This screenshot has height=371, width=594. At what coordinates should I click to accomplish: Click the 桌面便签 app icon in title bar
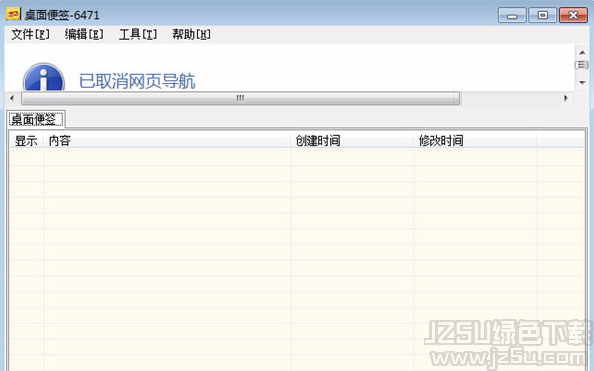pos(13,15)
